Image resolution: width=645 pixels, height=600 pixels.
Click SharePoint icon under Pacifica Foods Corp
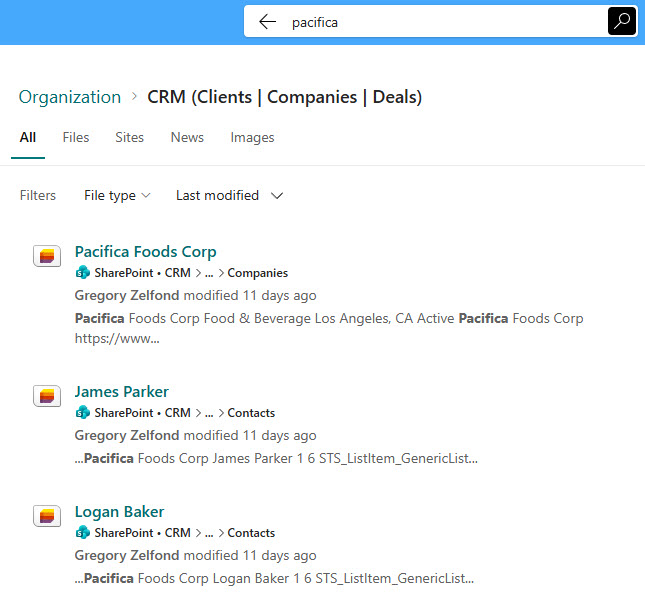point(83,273)
